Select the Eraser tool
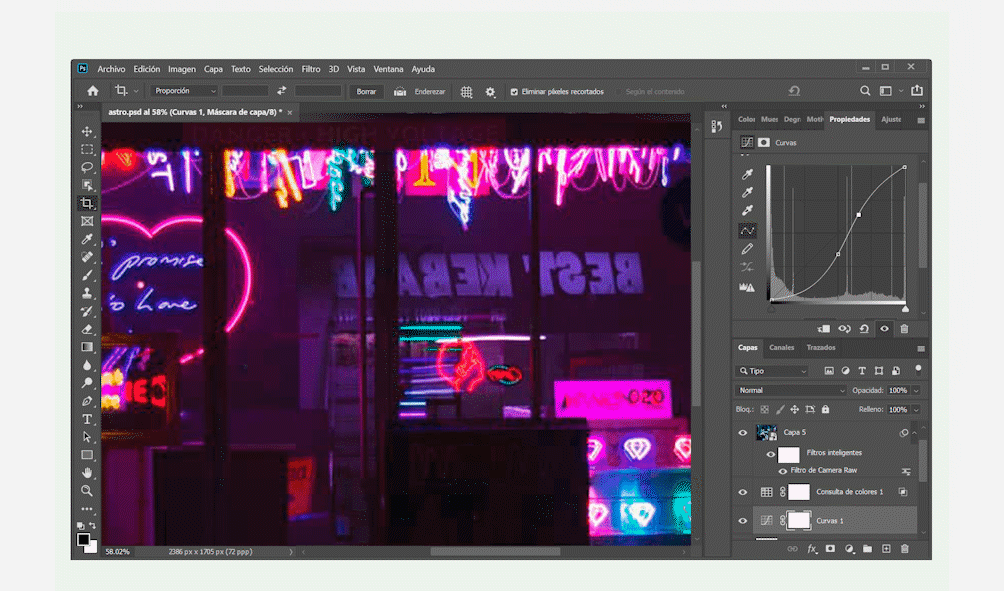Image resolution: width=1004 pixels, height=591 pixels. tap(87, 329)
